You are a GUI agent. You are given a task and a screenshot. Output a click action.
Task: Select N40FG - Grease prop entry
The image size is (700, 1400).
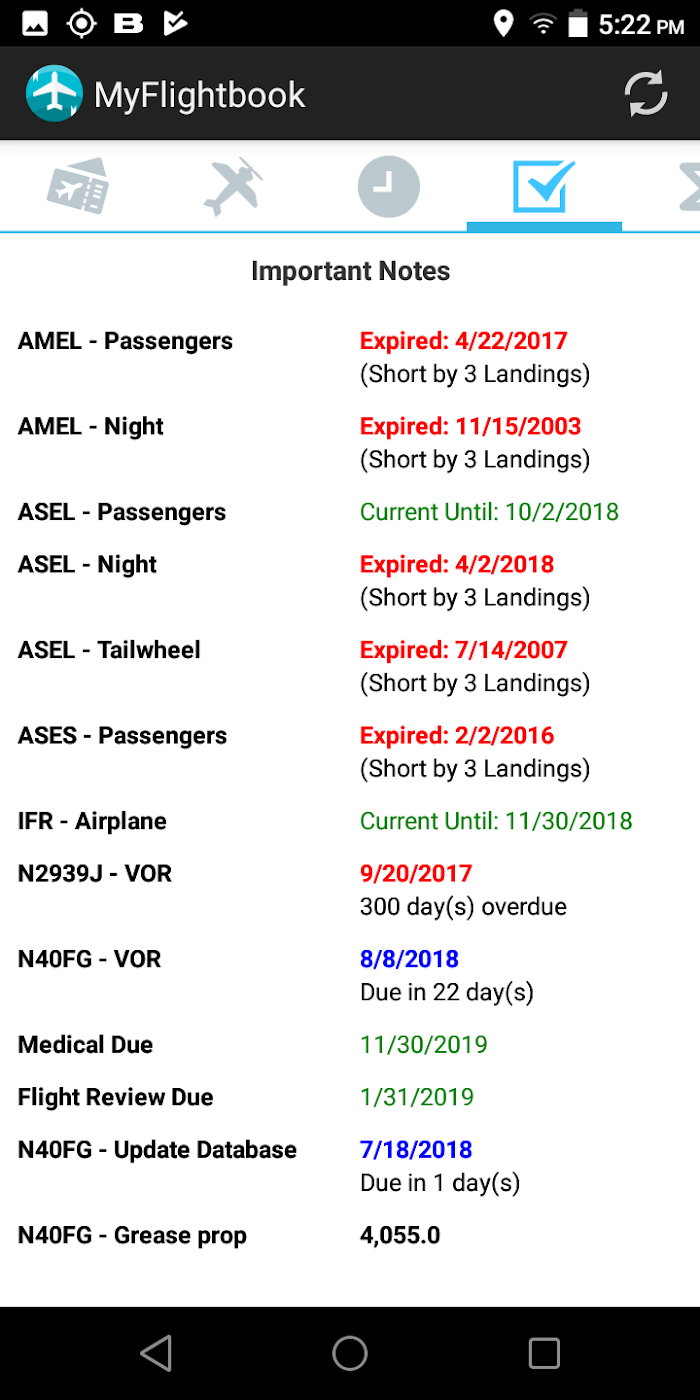[350, 1235]
